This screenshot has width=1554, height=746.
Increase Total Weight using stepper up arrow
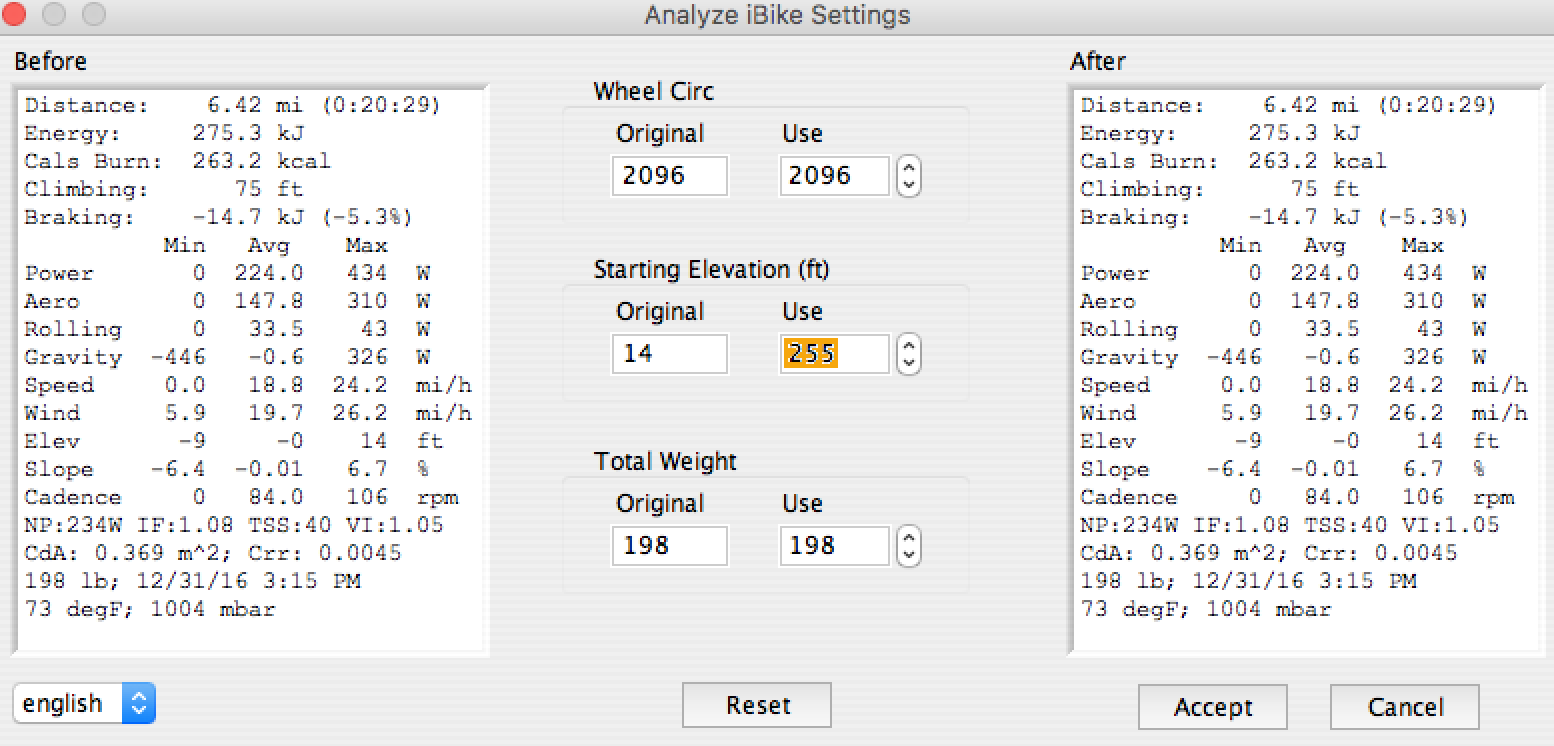tap(908, 538)
